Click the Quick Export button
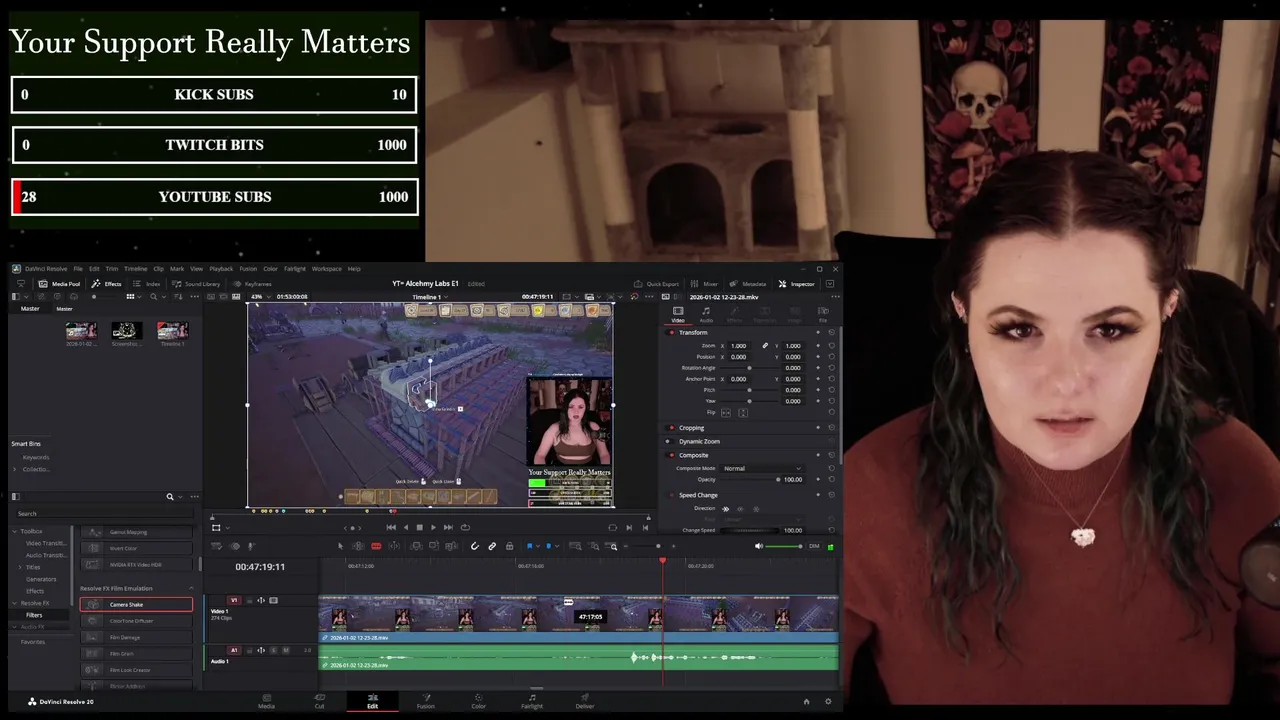This screenshot has height=720, width=1280. pyautogui.click(x=656, y=284)
